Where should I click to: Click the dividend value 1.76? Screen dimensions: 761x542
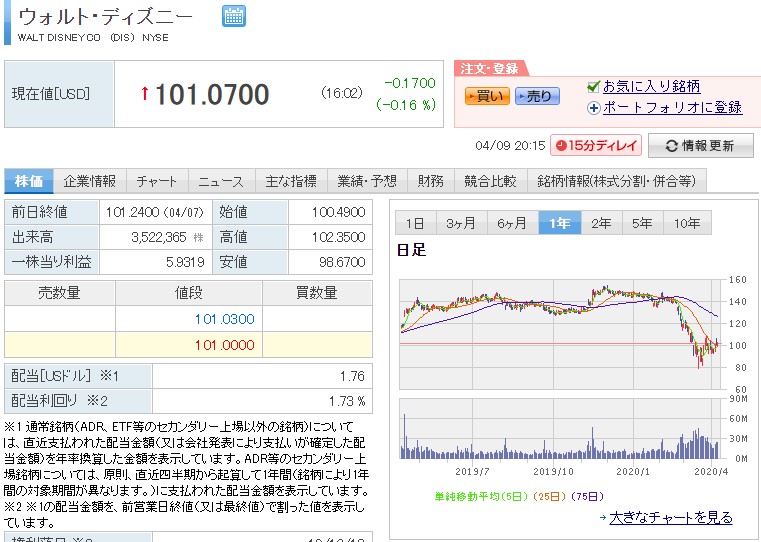[352, 376]
